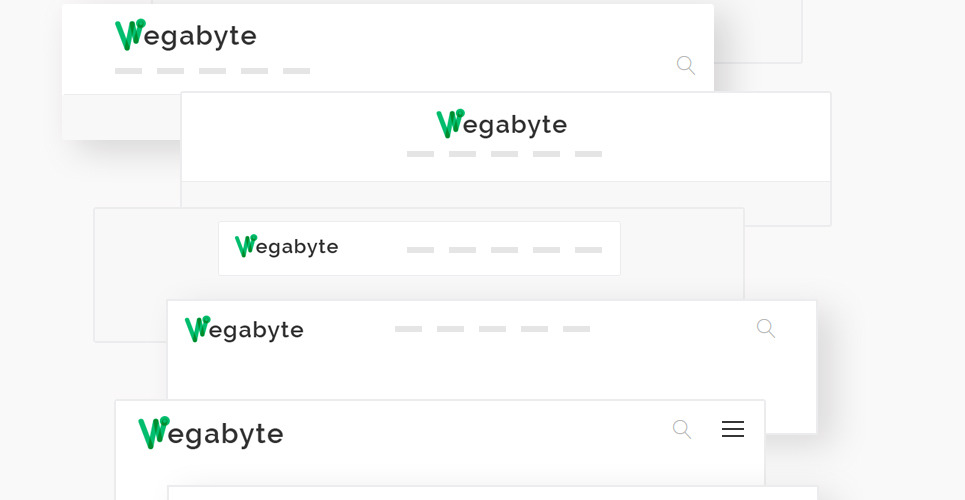Click the search icon in the topmost header
The image size is (965, 500).
coord(685,65)
